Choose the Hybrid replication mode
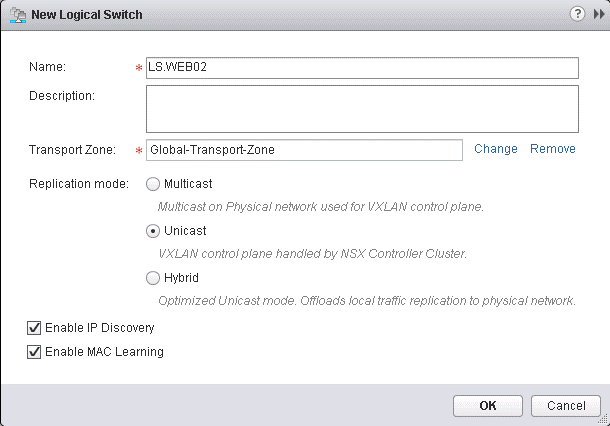The height and width of the screenshot is (426, 610). coord(153,278)
